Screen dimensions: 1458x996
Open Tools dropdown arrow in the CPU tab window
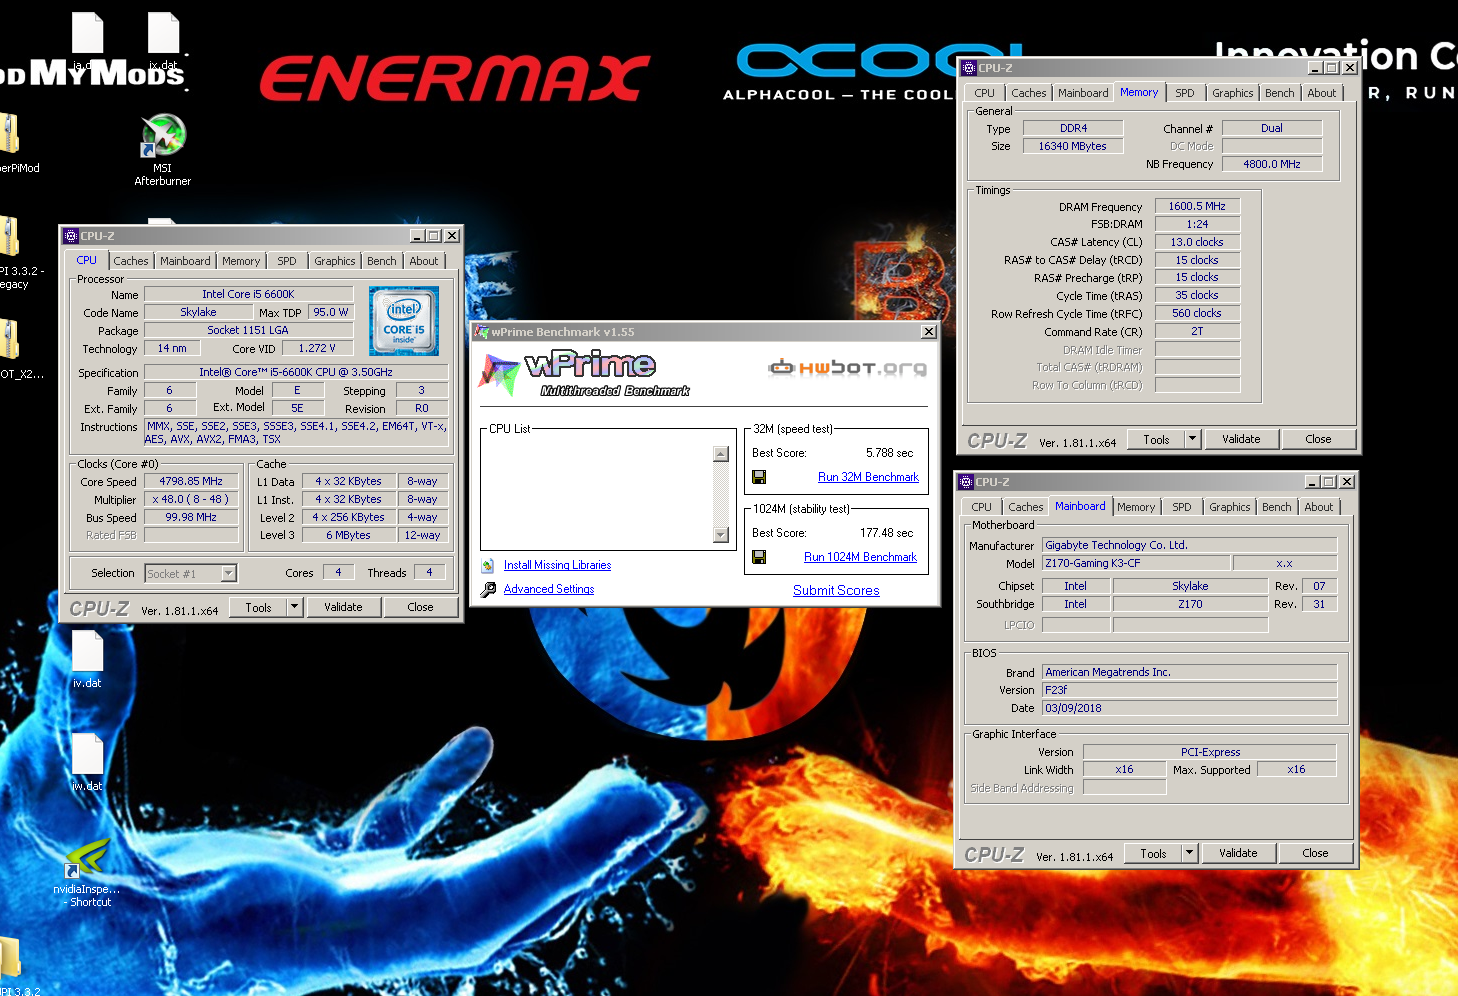click(x=294, y=607)
